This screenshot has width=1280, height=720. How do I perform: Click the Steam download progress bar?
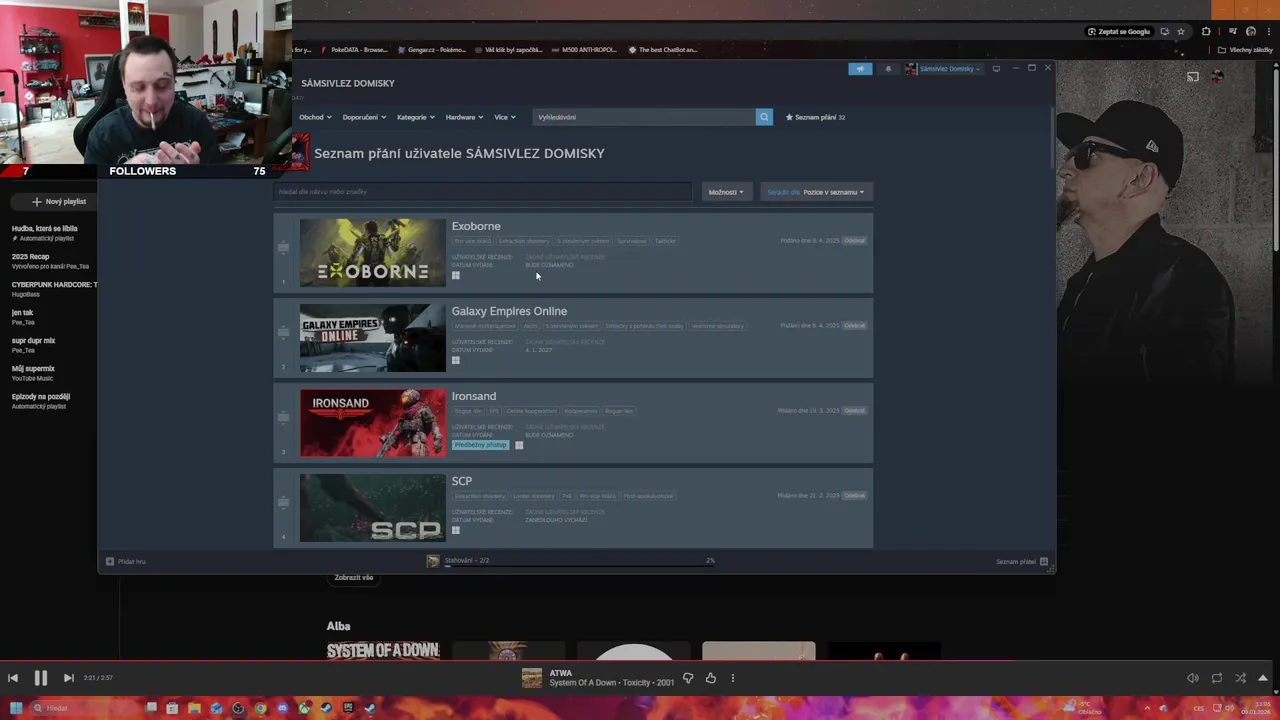[580, 566]
